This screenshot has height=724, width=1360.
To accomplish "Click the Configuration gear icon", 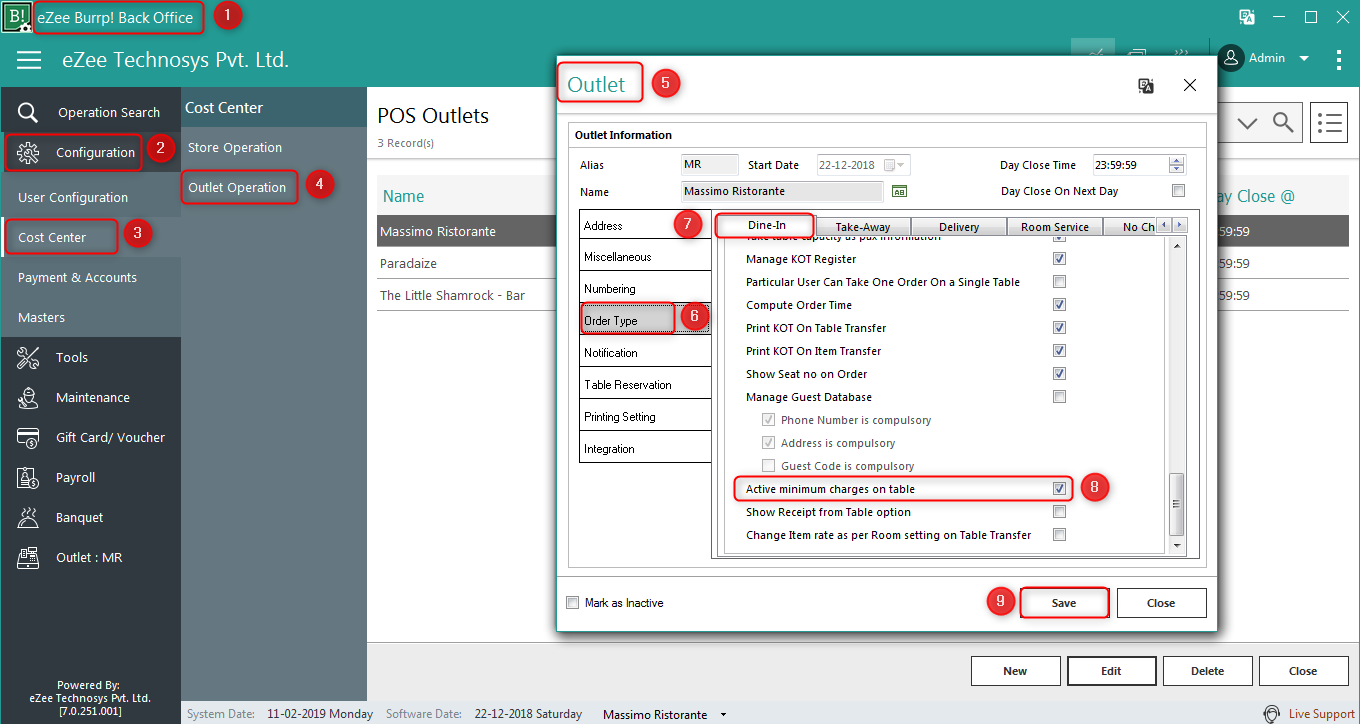I will [28, 152].
